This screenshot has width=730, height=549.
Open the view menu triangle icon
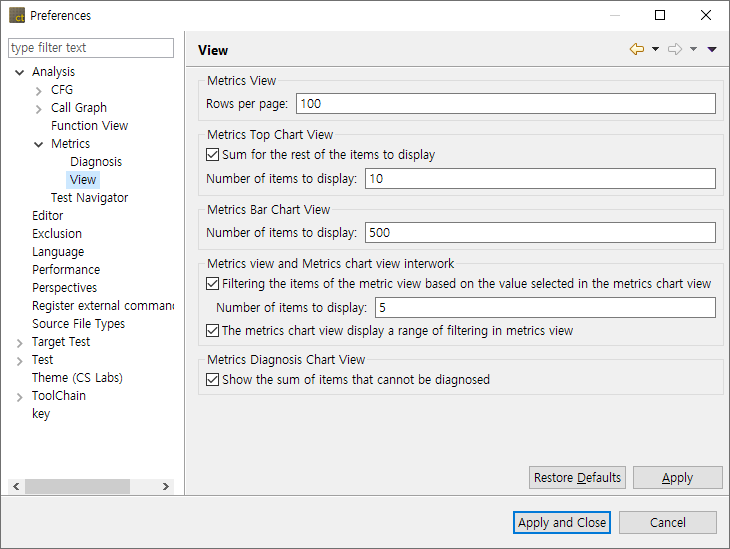tap(712, 49)
